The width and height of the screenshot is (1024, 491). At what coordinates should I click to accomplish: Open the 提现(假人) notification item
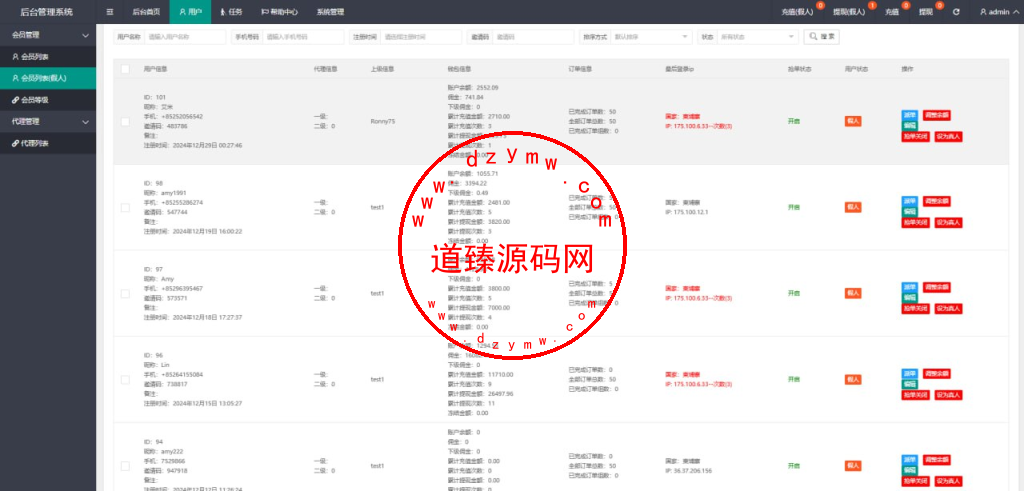(x=849, y=12)
